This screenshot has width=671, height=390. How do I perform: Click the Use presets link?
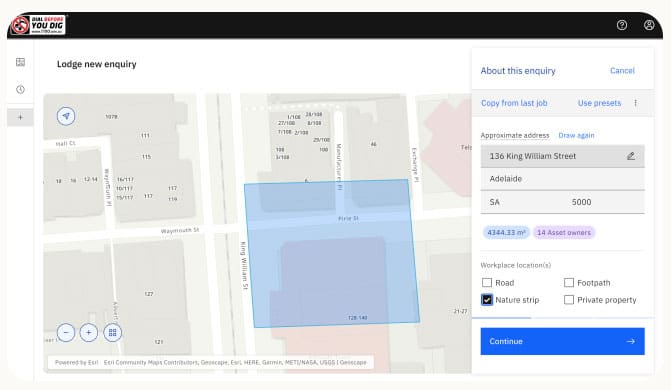tap(599, 103)
